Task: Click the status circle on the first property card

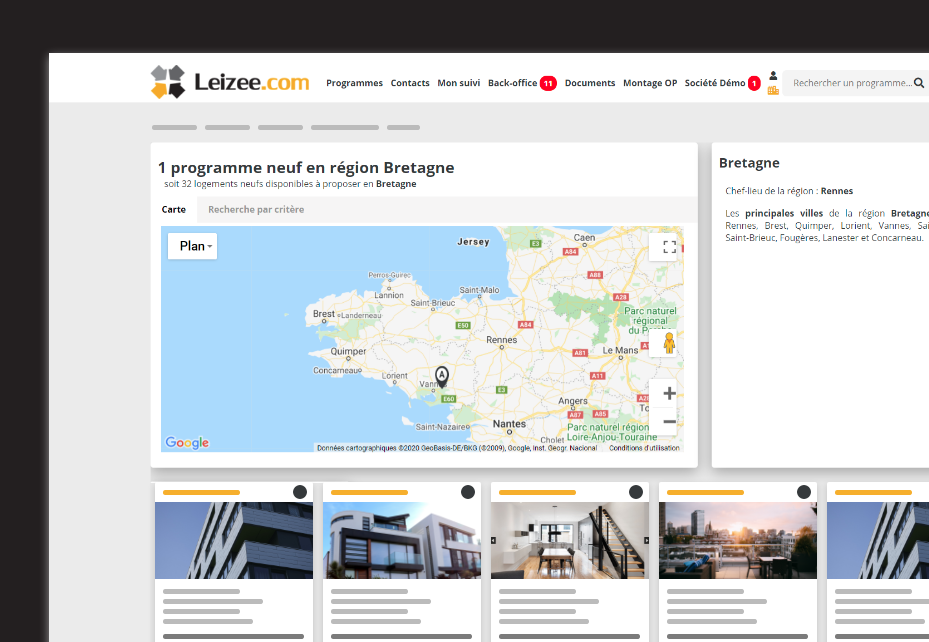Action: click(x=299, y=491)
